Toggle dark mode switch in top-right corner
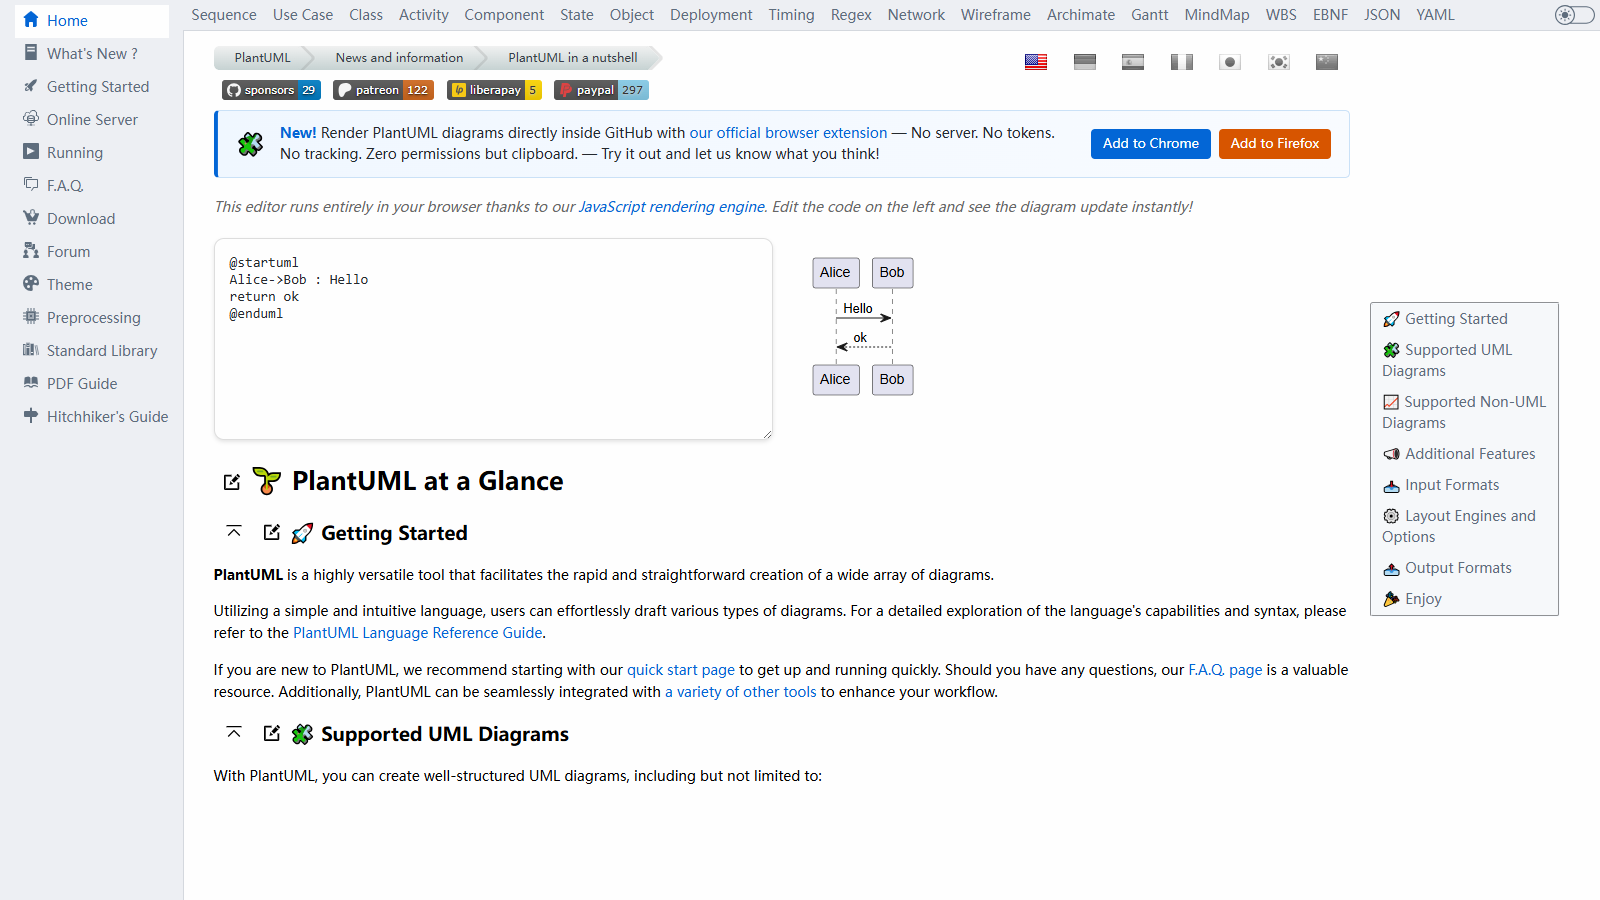 coord(1575,15)
